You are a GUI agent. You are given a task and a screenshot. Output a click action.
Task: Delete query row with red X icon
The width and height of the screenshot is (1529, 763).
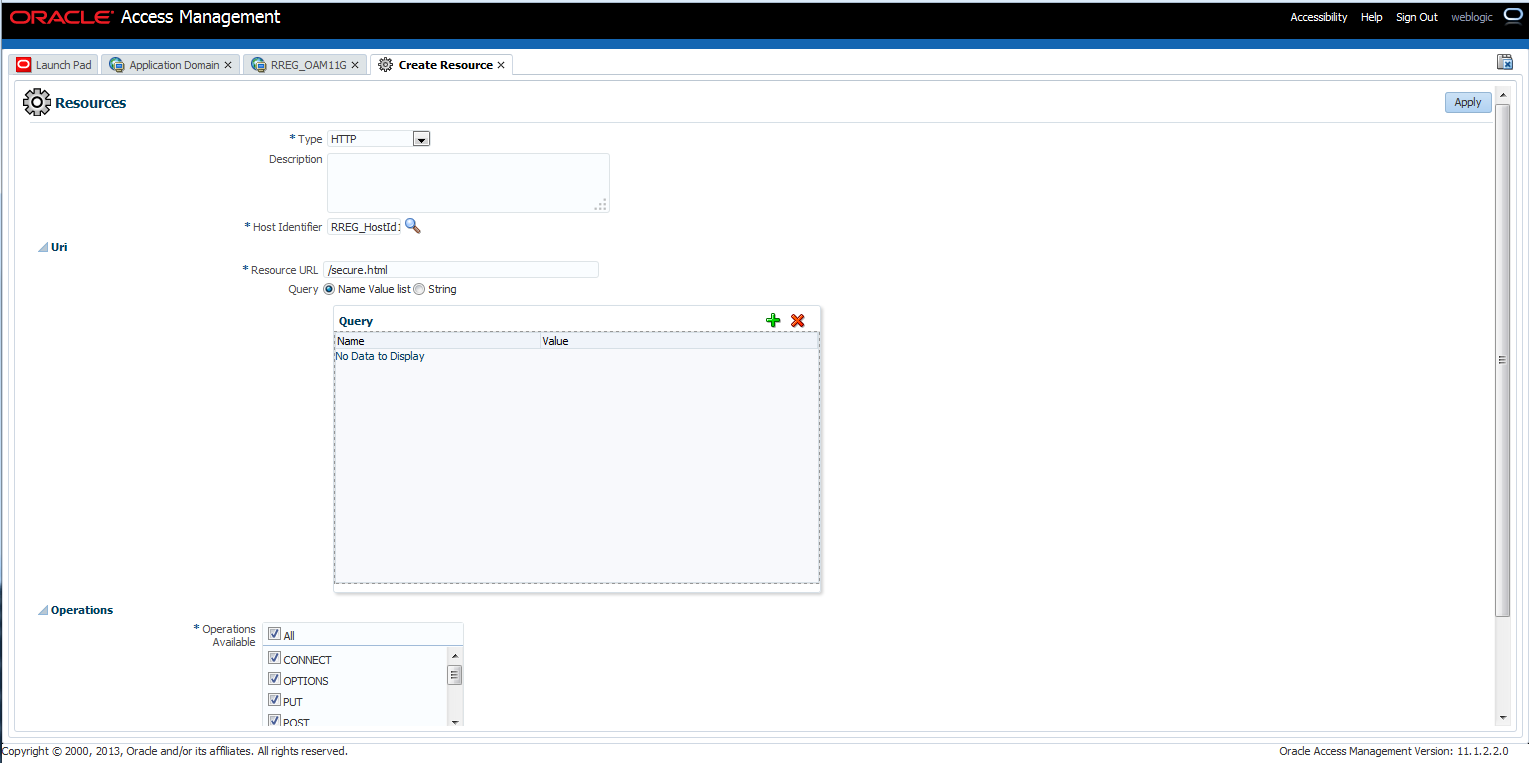coord(797,320)
